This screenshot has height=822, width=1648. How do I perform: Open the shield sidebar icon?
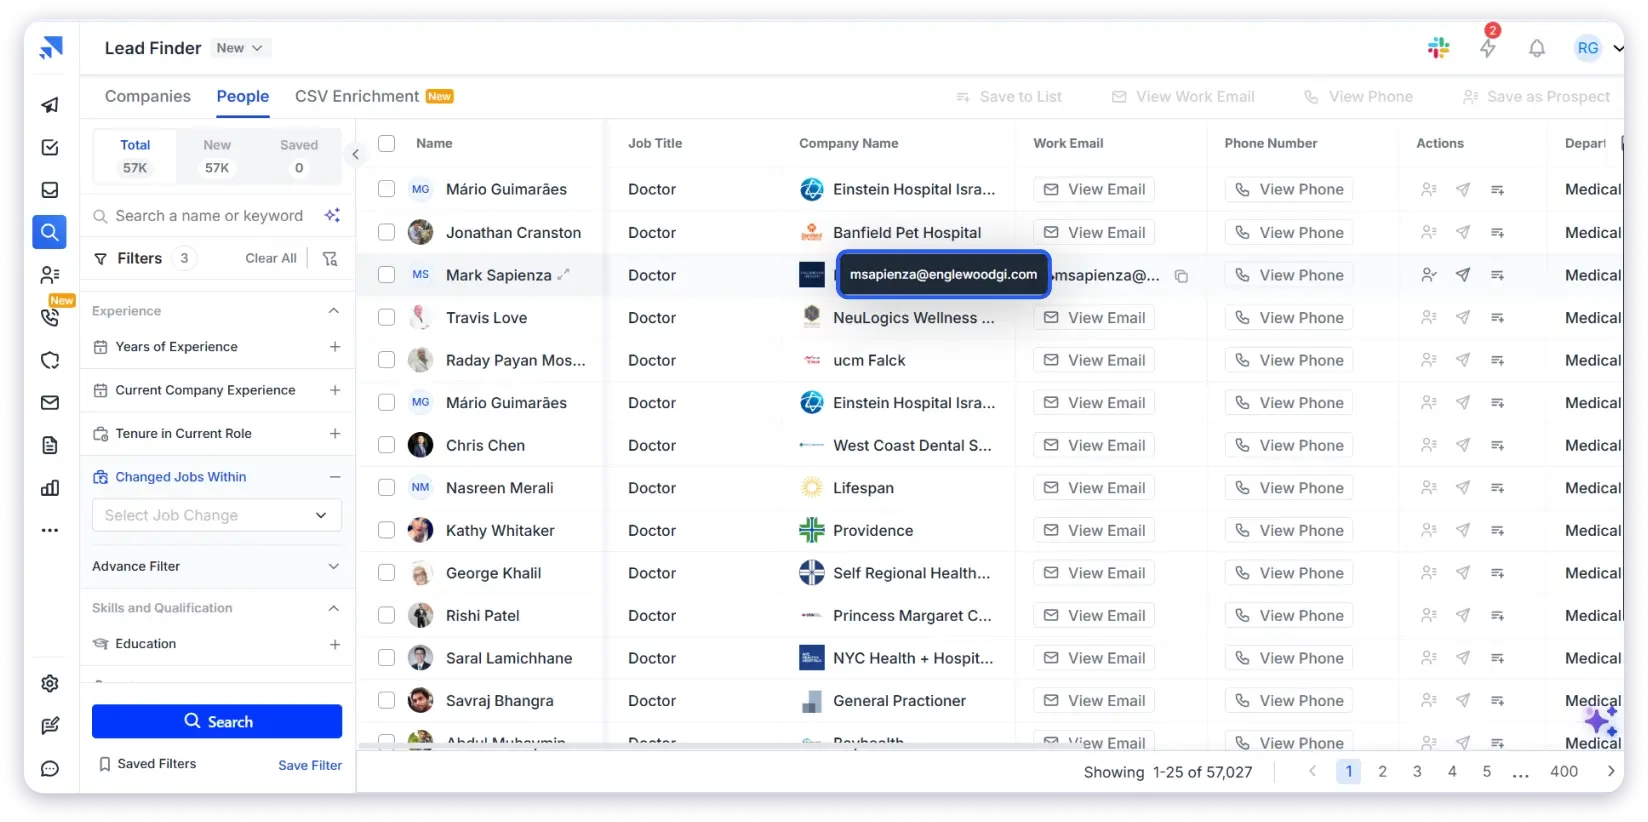pos(50,360)
